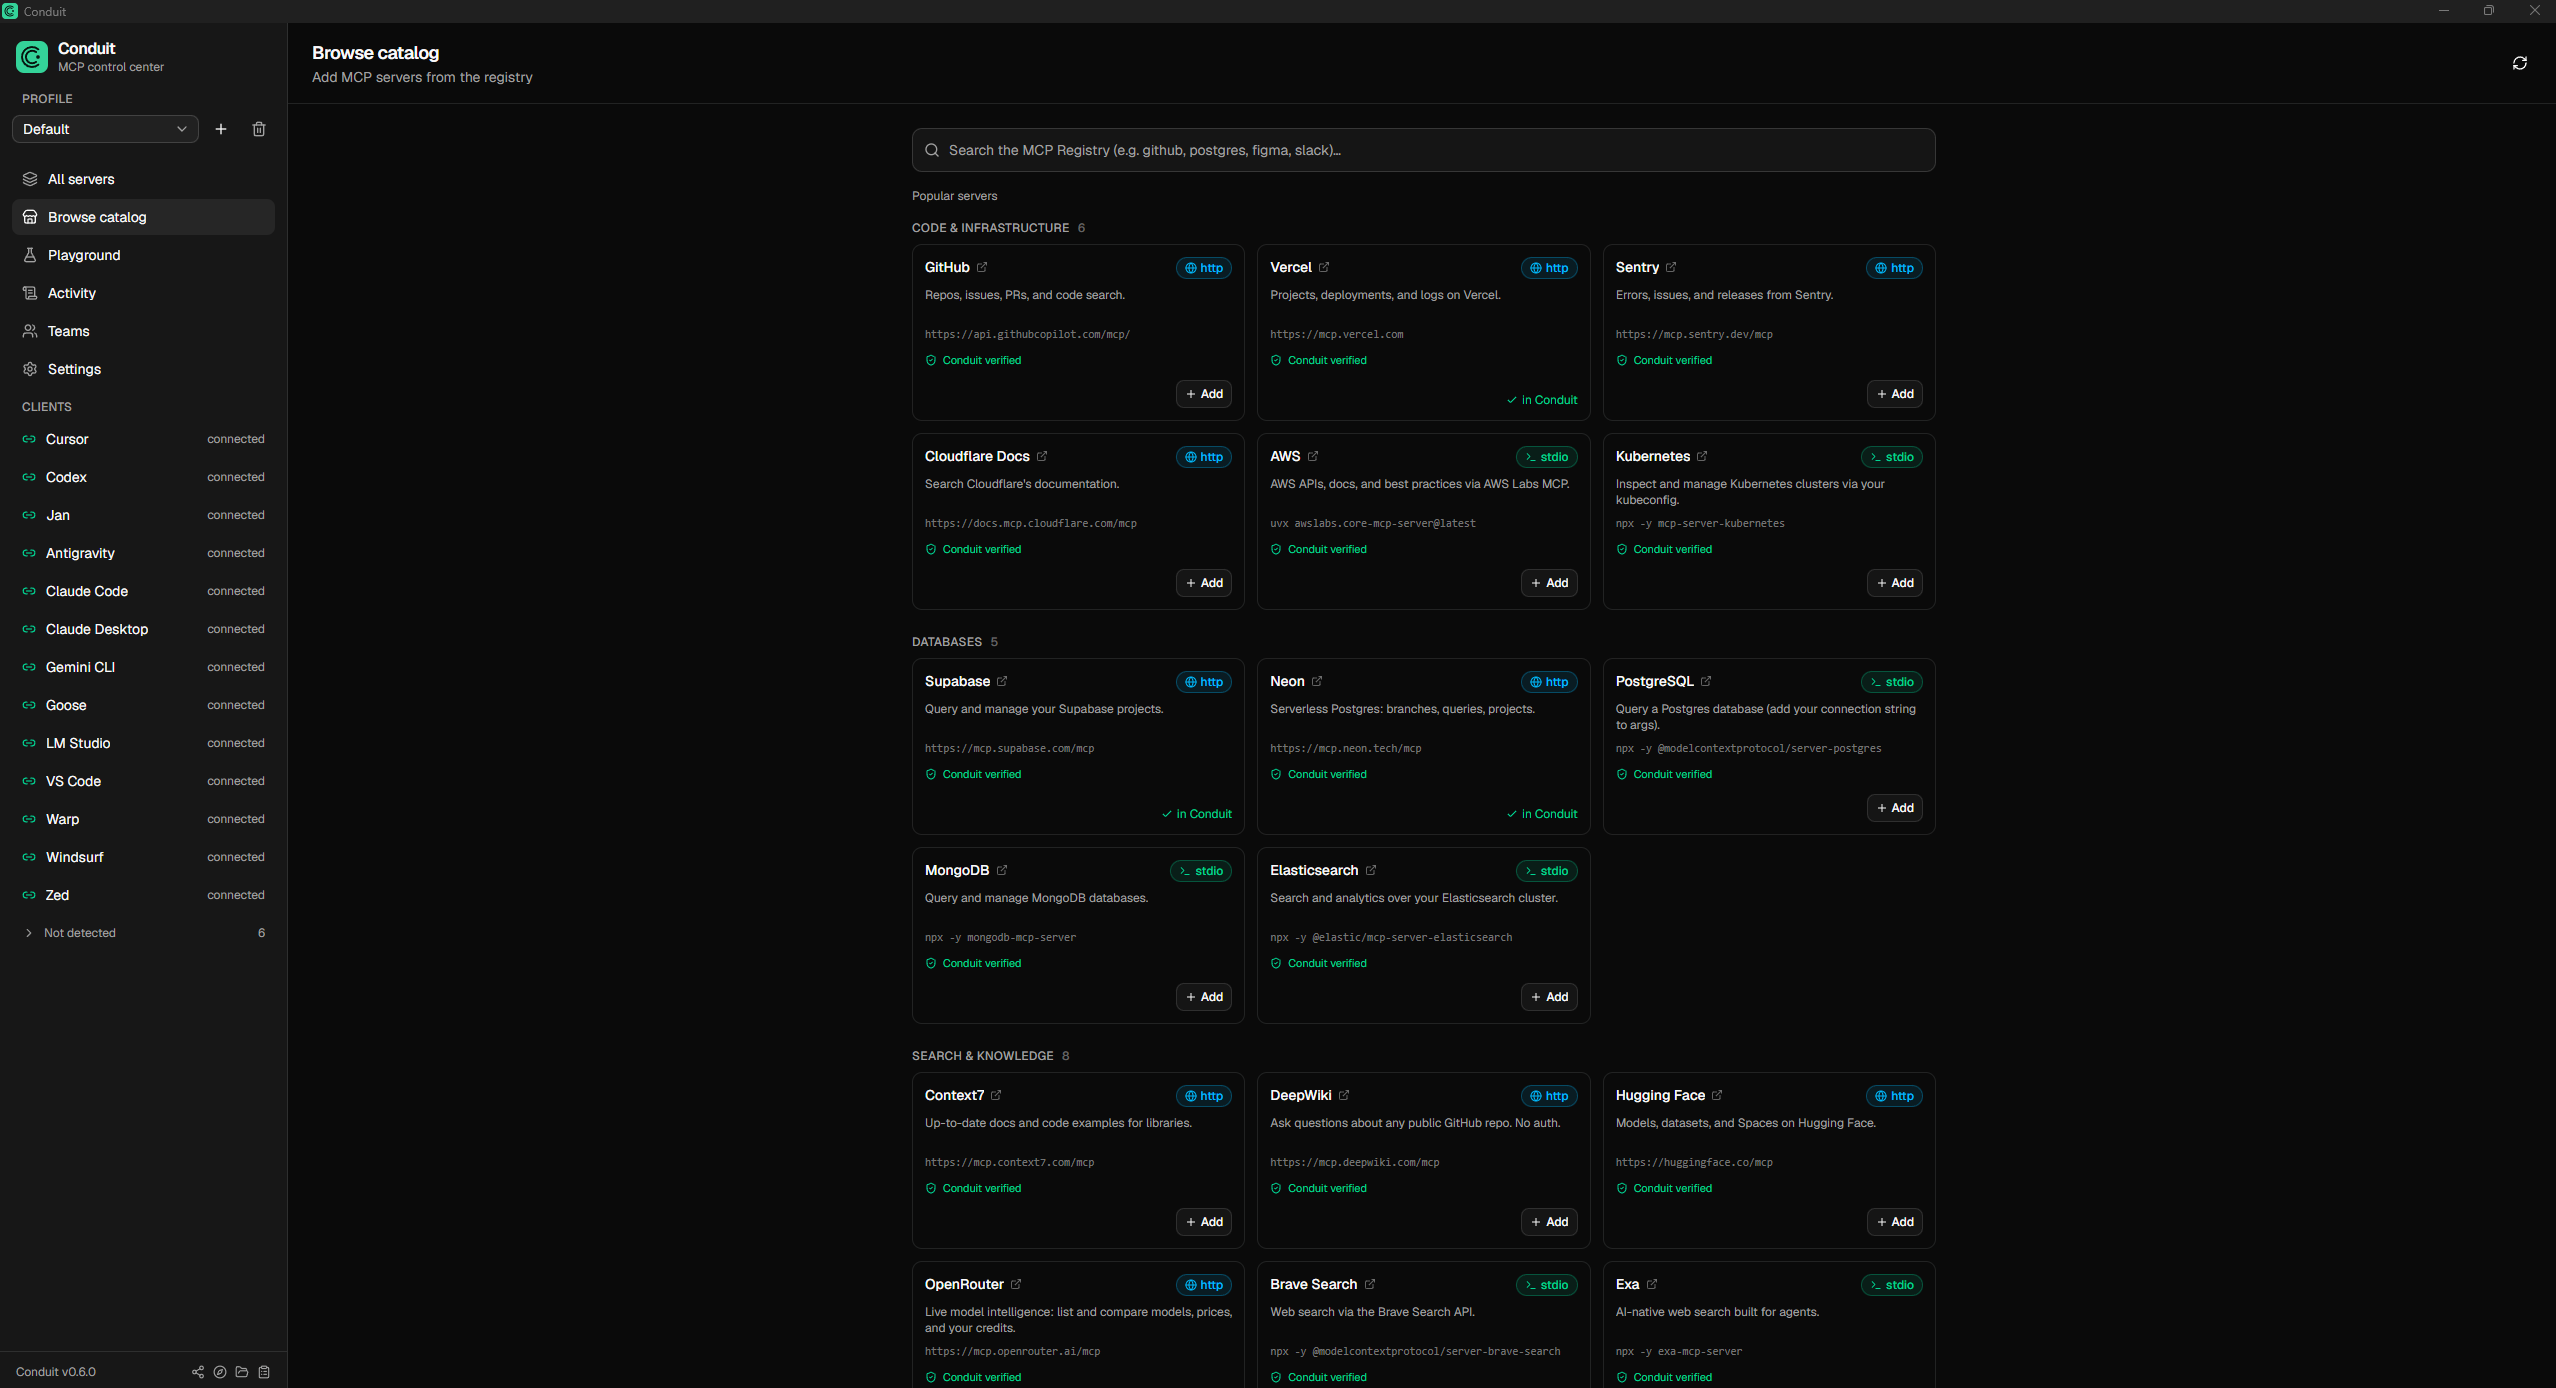Open the Elasticsearch external link icon
Image resolution: width=2556 pixels, height=1388 pixels.
pyautogui.click(x=1371, y=870)
